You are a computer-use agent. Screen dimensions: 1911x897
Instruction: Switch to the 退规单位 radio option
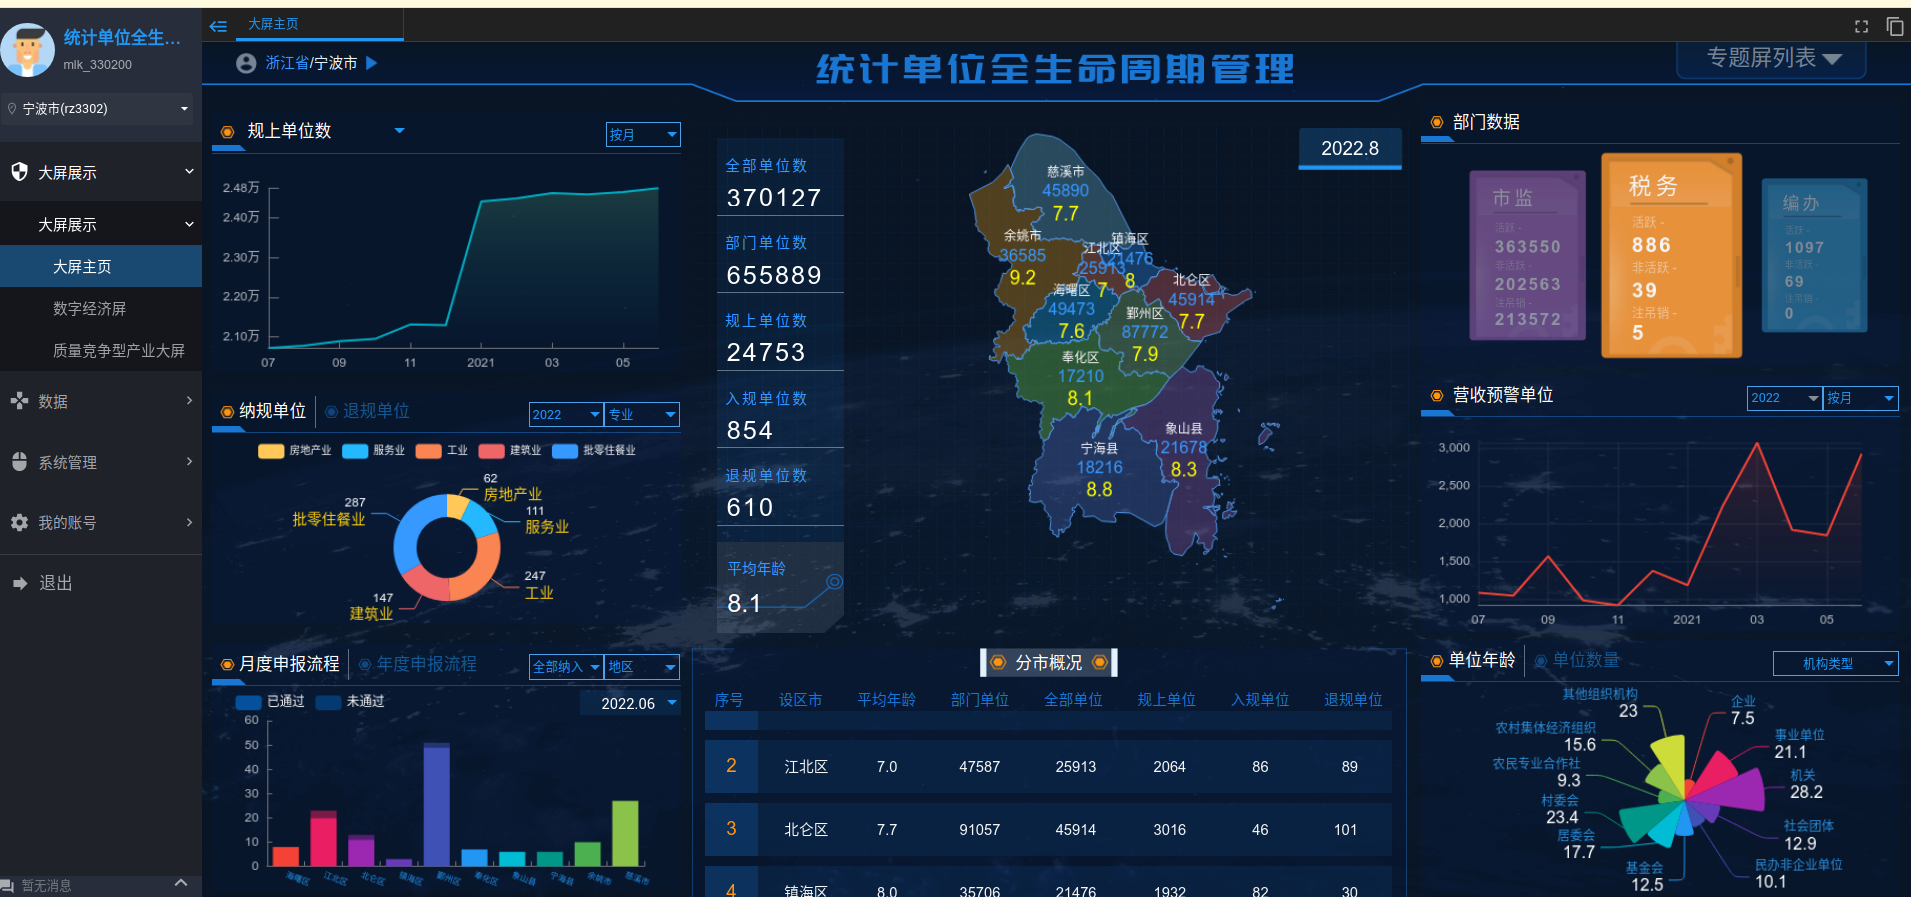coord(332,411)
